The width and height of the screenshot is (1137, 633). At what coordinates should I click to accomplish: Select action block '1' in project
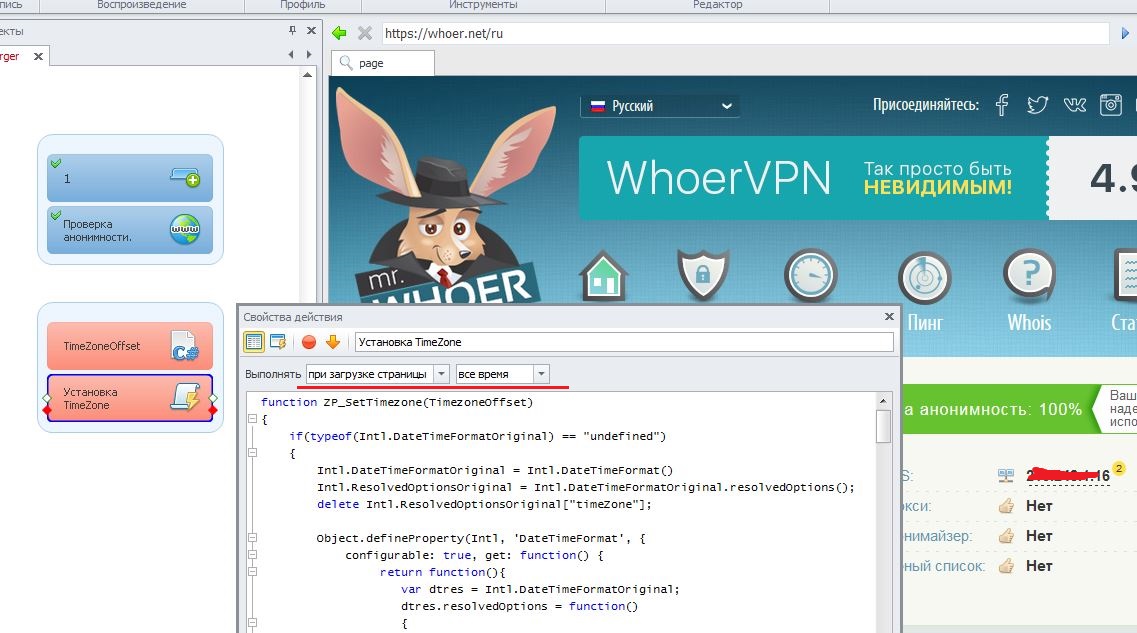pyautogui.click(x=130, y=178)
